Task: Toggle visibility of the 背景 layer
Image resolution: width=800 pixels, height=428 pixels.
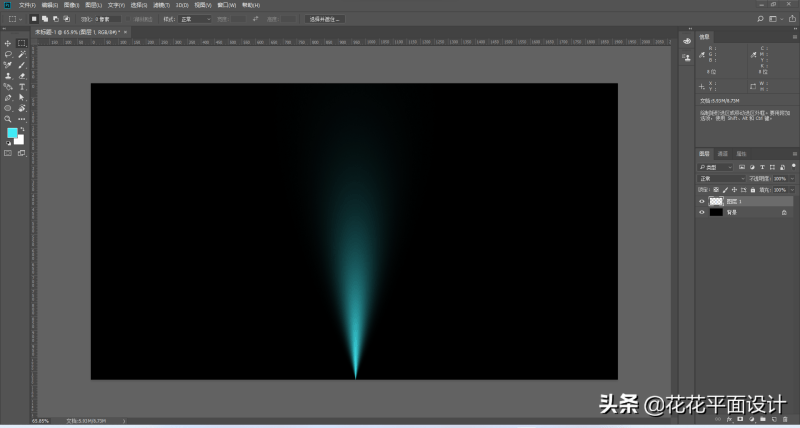Action: [702, 212]
